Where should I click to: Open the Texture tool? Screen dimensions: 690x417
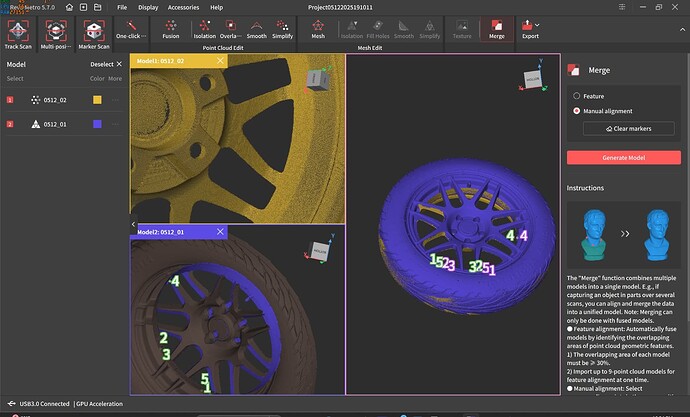coord(462,29)
